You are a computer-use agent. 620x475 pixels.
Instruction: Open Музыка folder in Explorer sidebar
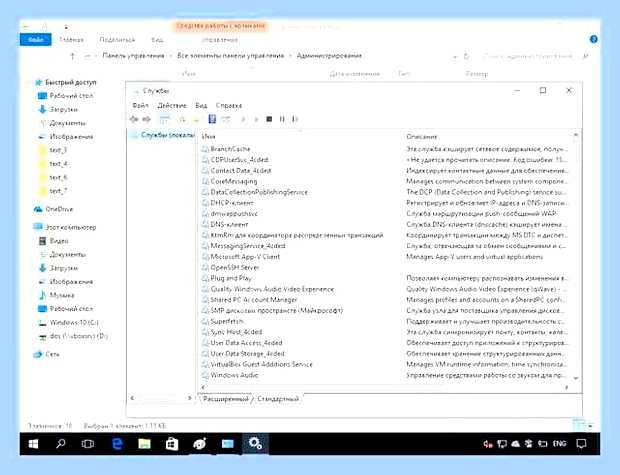tap(57, 295)
